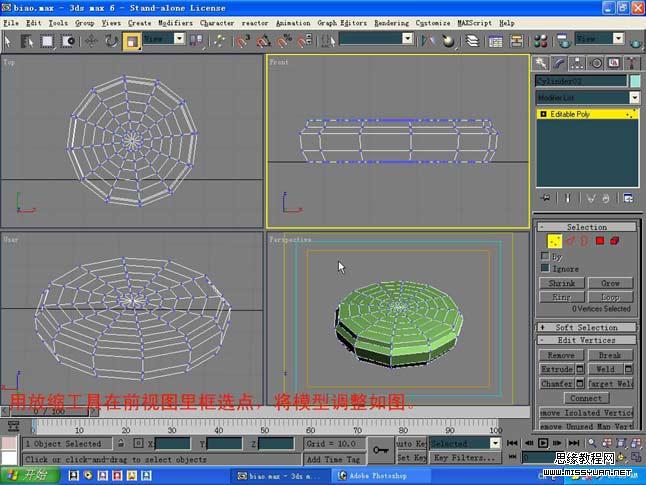Switch to the Display command panel tab

click(614, 63)
